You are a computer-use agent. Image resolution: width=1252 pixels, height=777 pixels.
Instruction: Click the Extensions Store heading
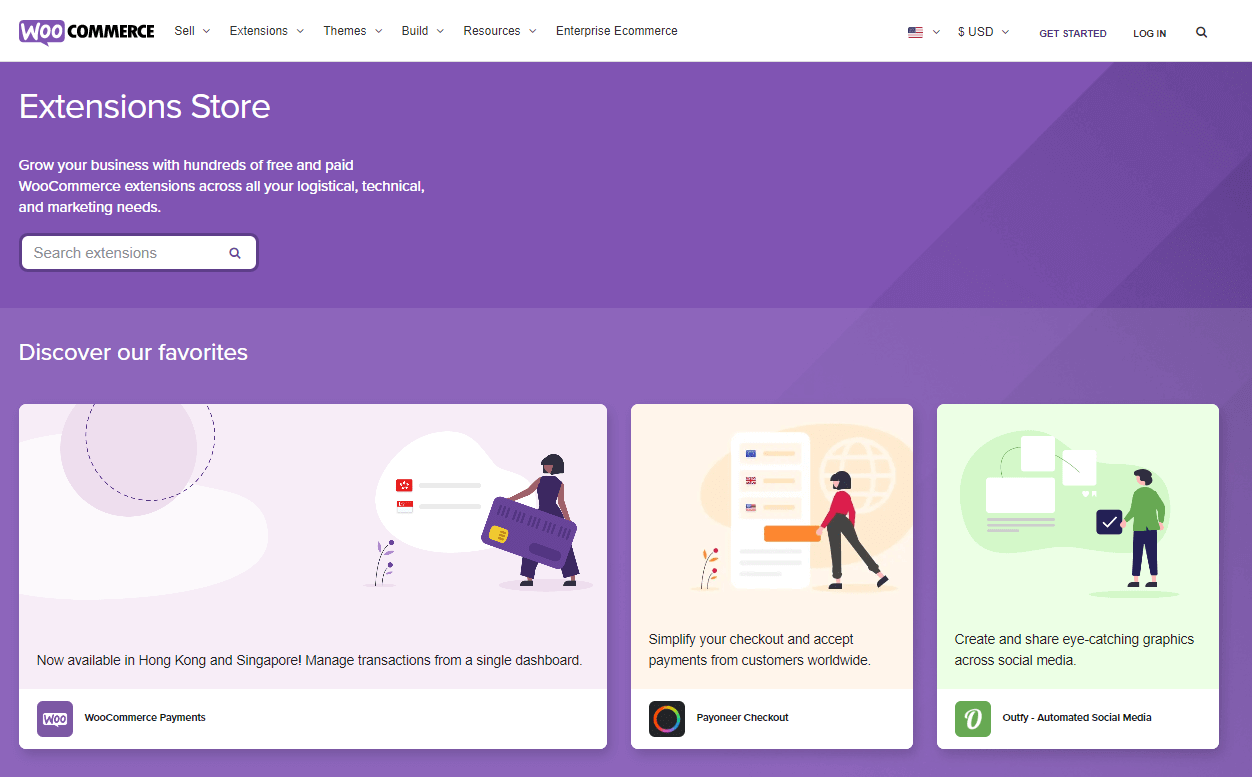coord(145,106)
